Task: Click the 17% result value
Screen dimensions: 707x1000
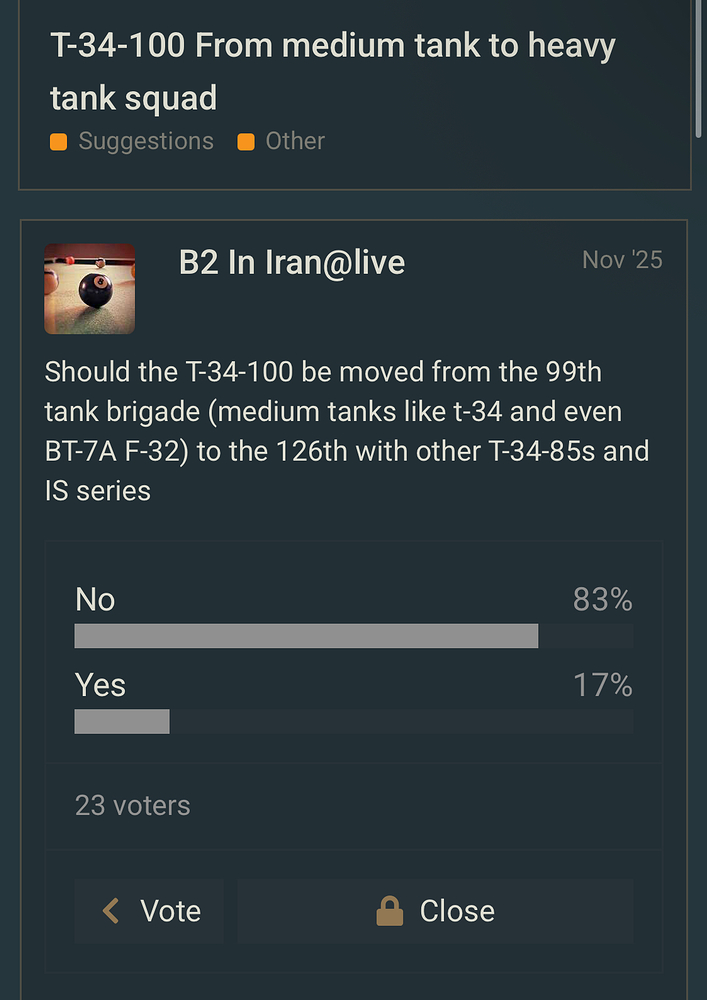Action: (x=602, y=685)
